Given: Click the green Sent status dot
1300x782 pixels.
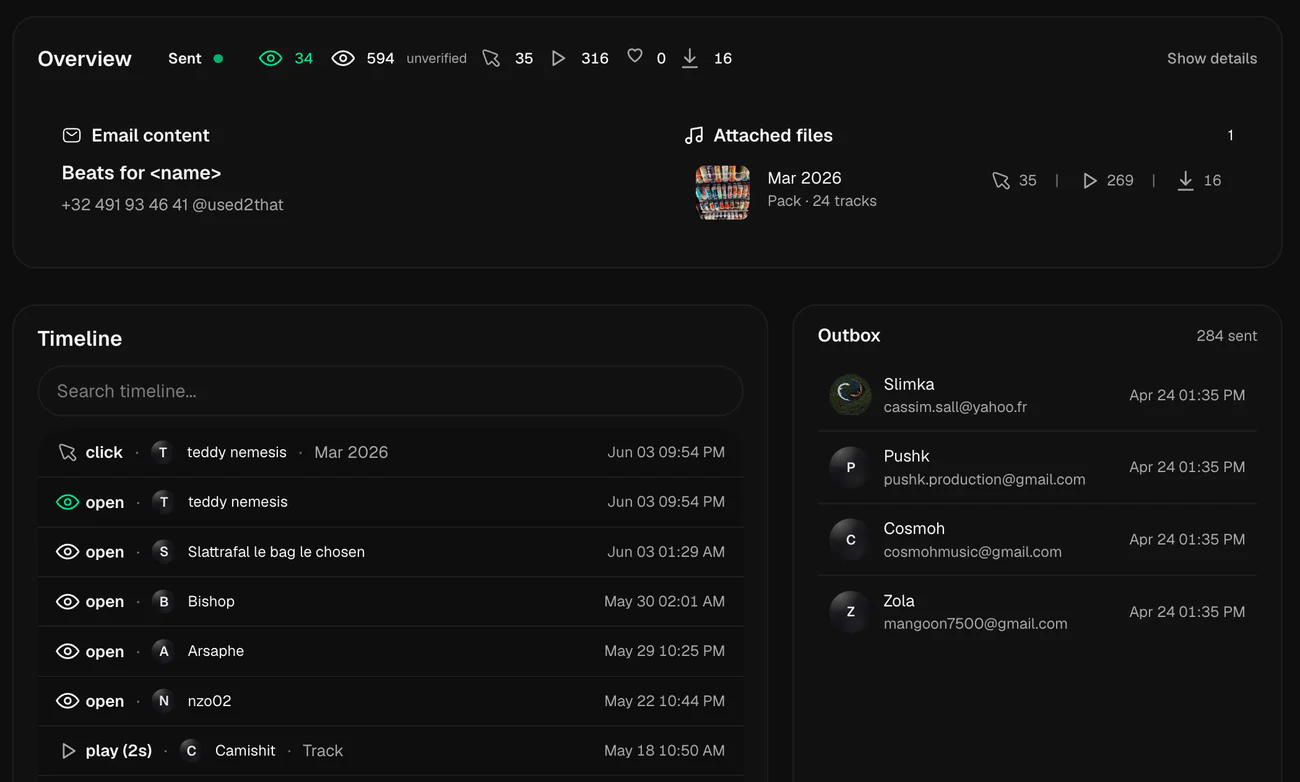Looking at the screenshot, I should [218, 58].
